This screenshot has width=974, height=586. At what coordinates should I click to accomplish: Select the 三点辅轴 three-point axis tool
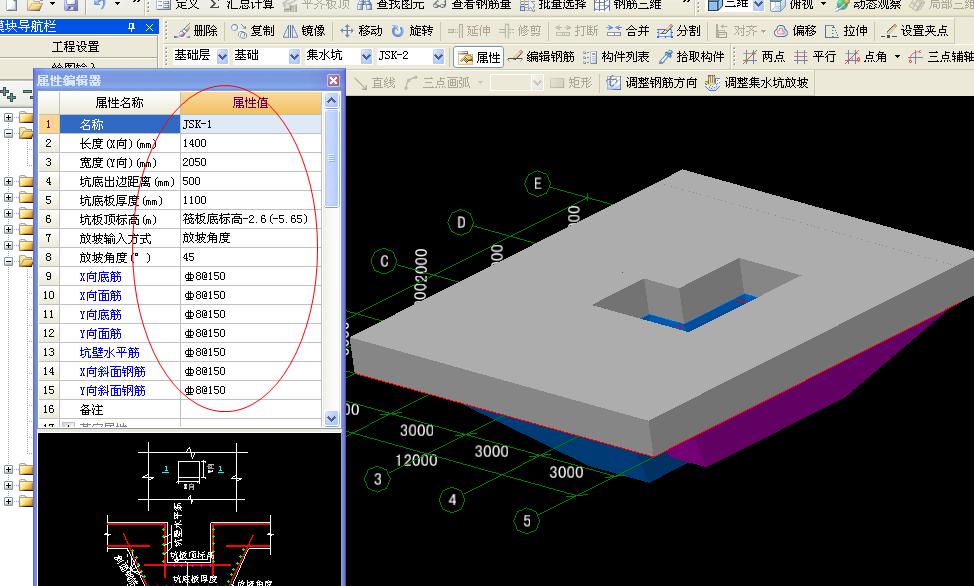[940, 57]
